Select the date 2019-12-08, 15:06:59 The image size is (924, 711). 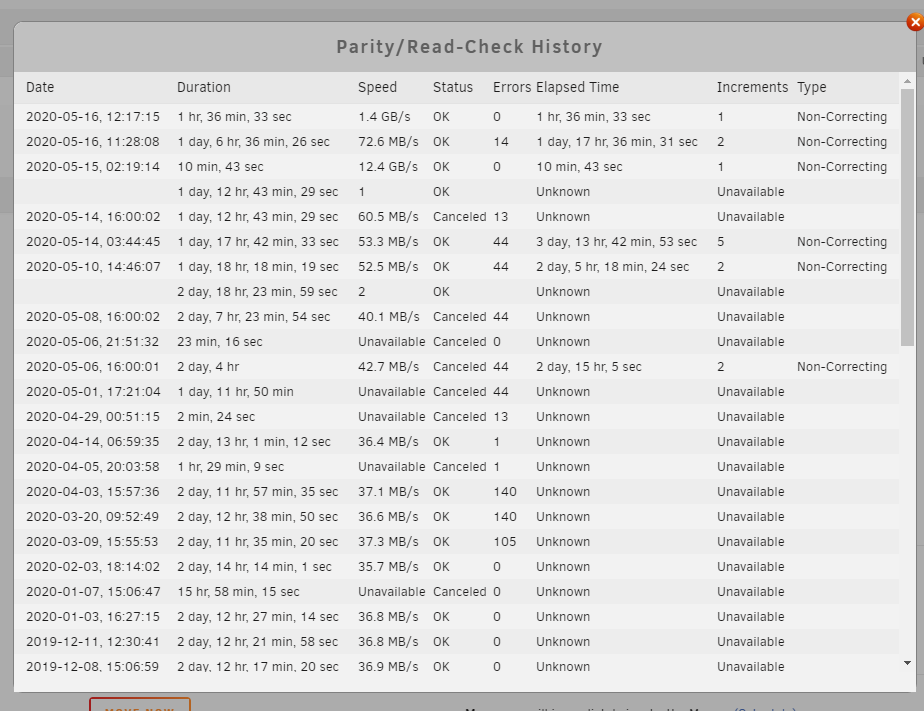[93, 667]
